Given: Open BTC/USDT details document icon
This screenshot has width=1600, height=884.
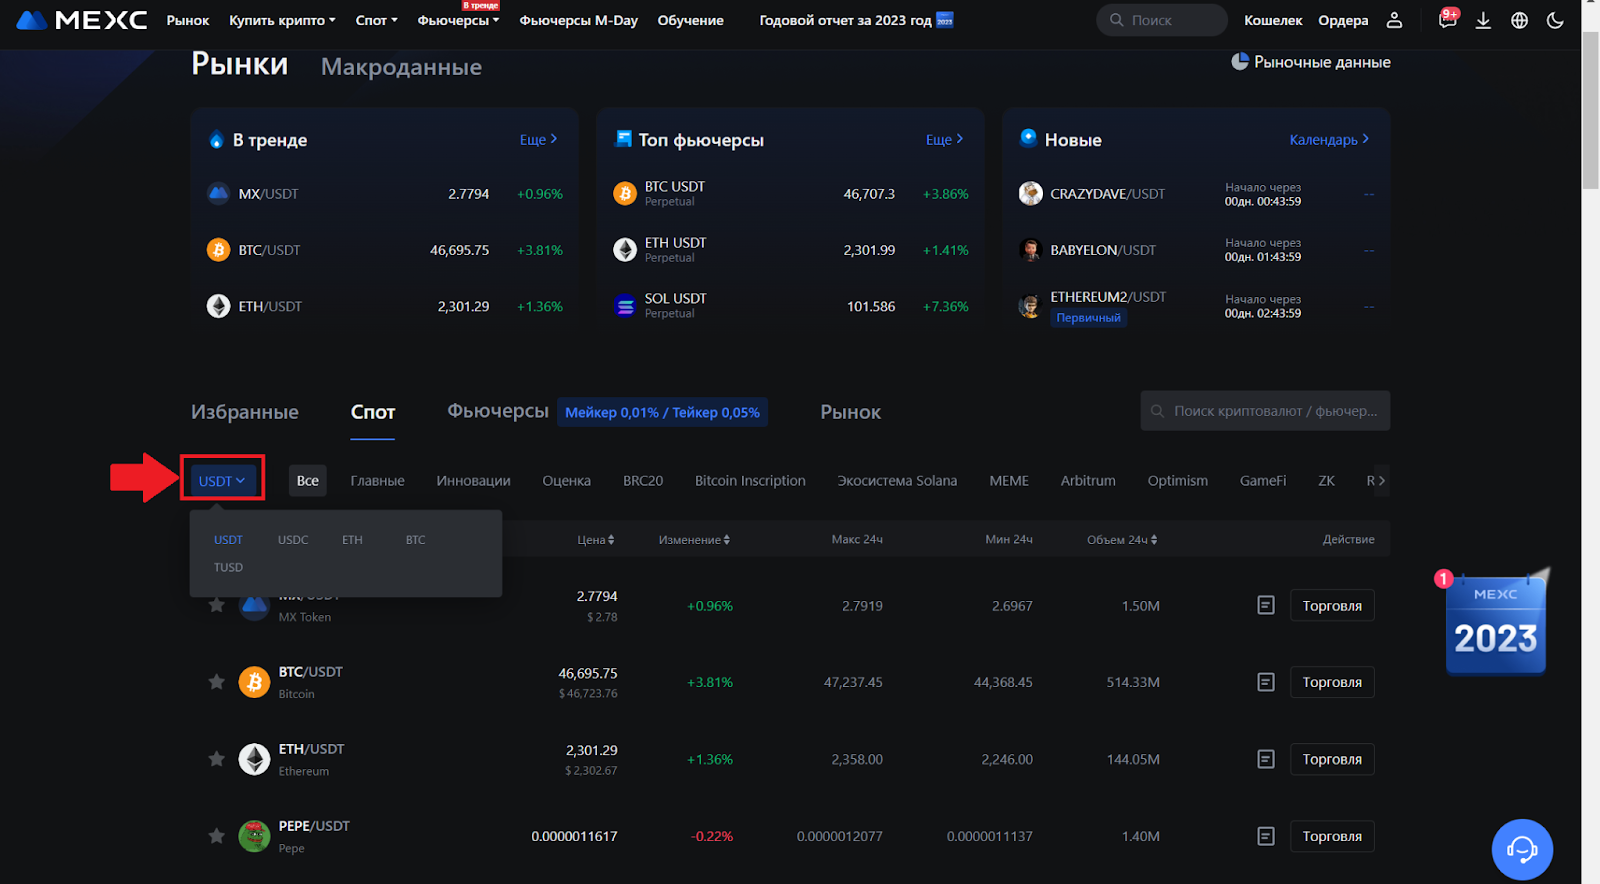Looking at the screenshot, I should click(1266, 682).
